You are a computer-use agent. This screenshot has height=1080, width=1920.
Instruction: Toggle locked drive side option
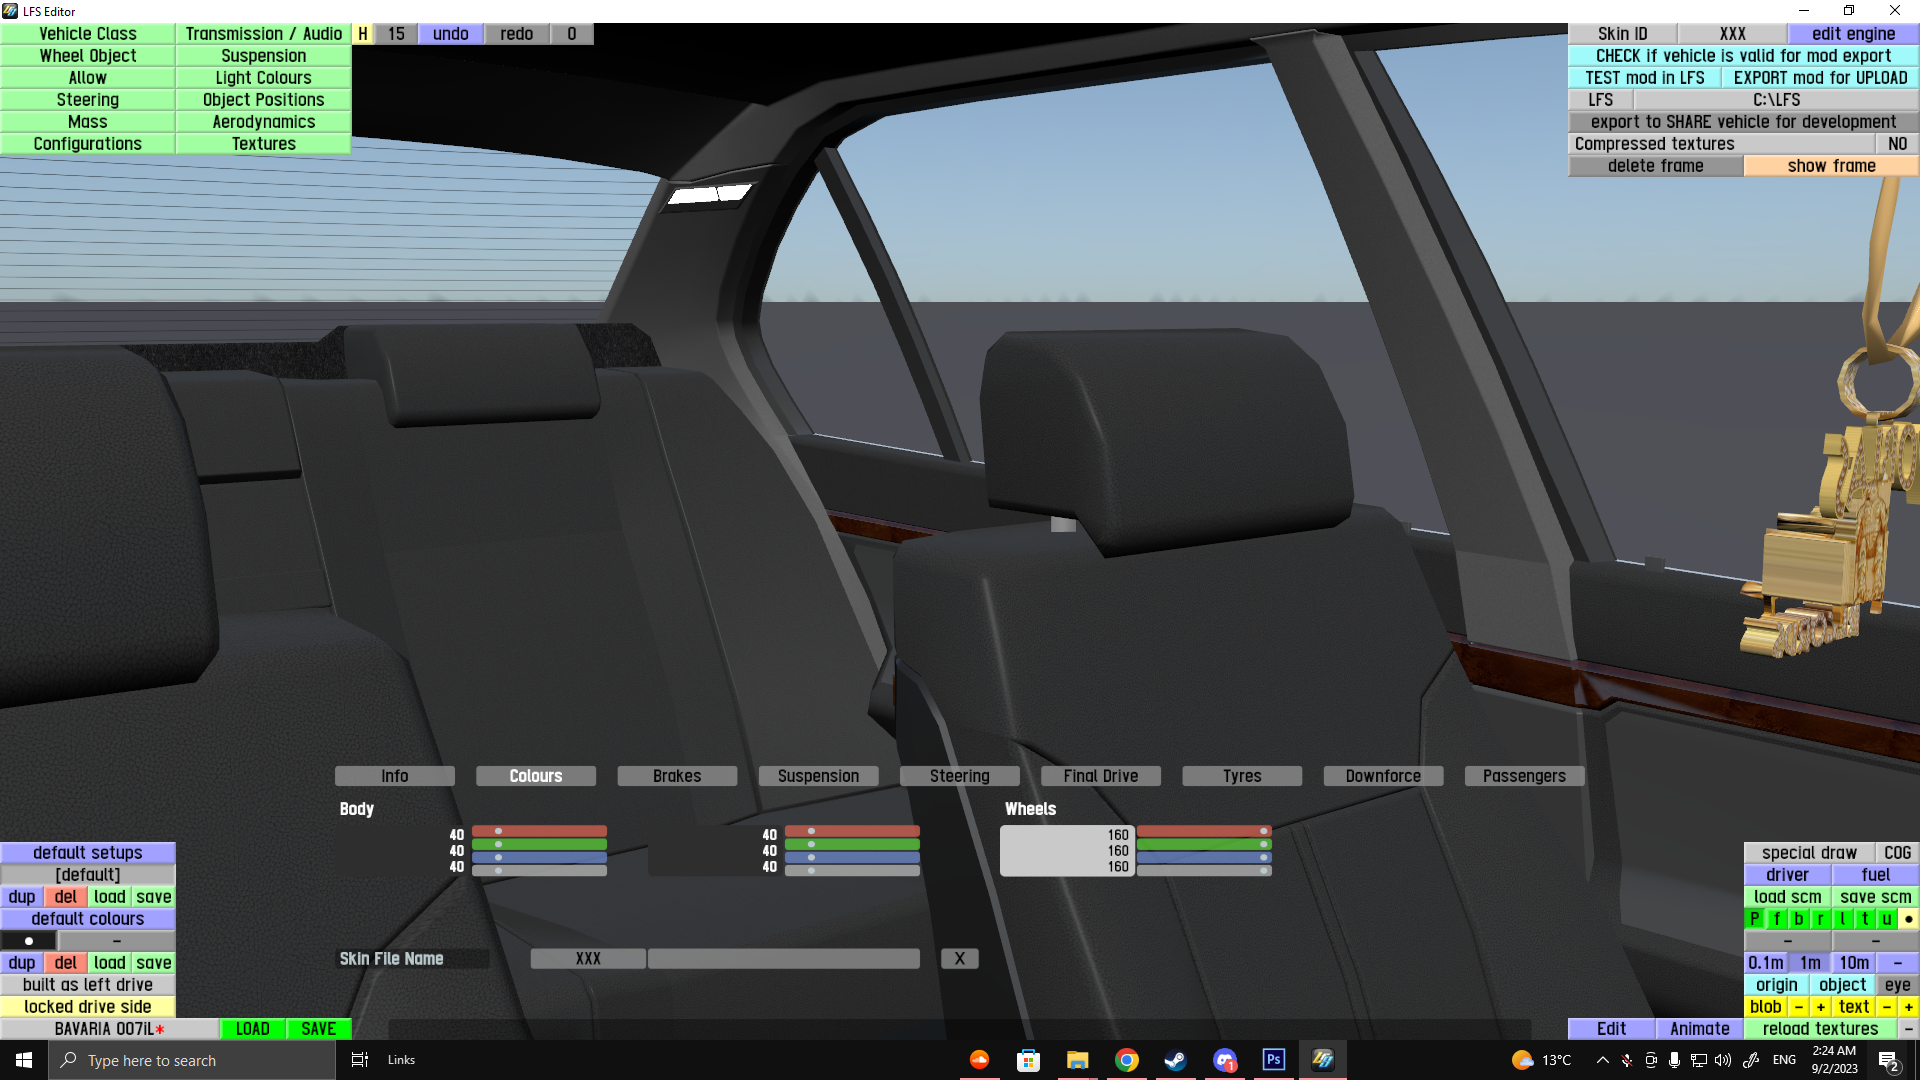88,1007
